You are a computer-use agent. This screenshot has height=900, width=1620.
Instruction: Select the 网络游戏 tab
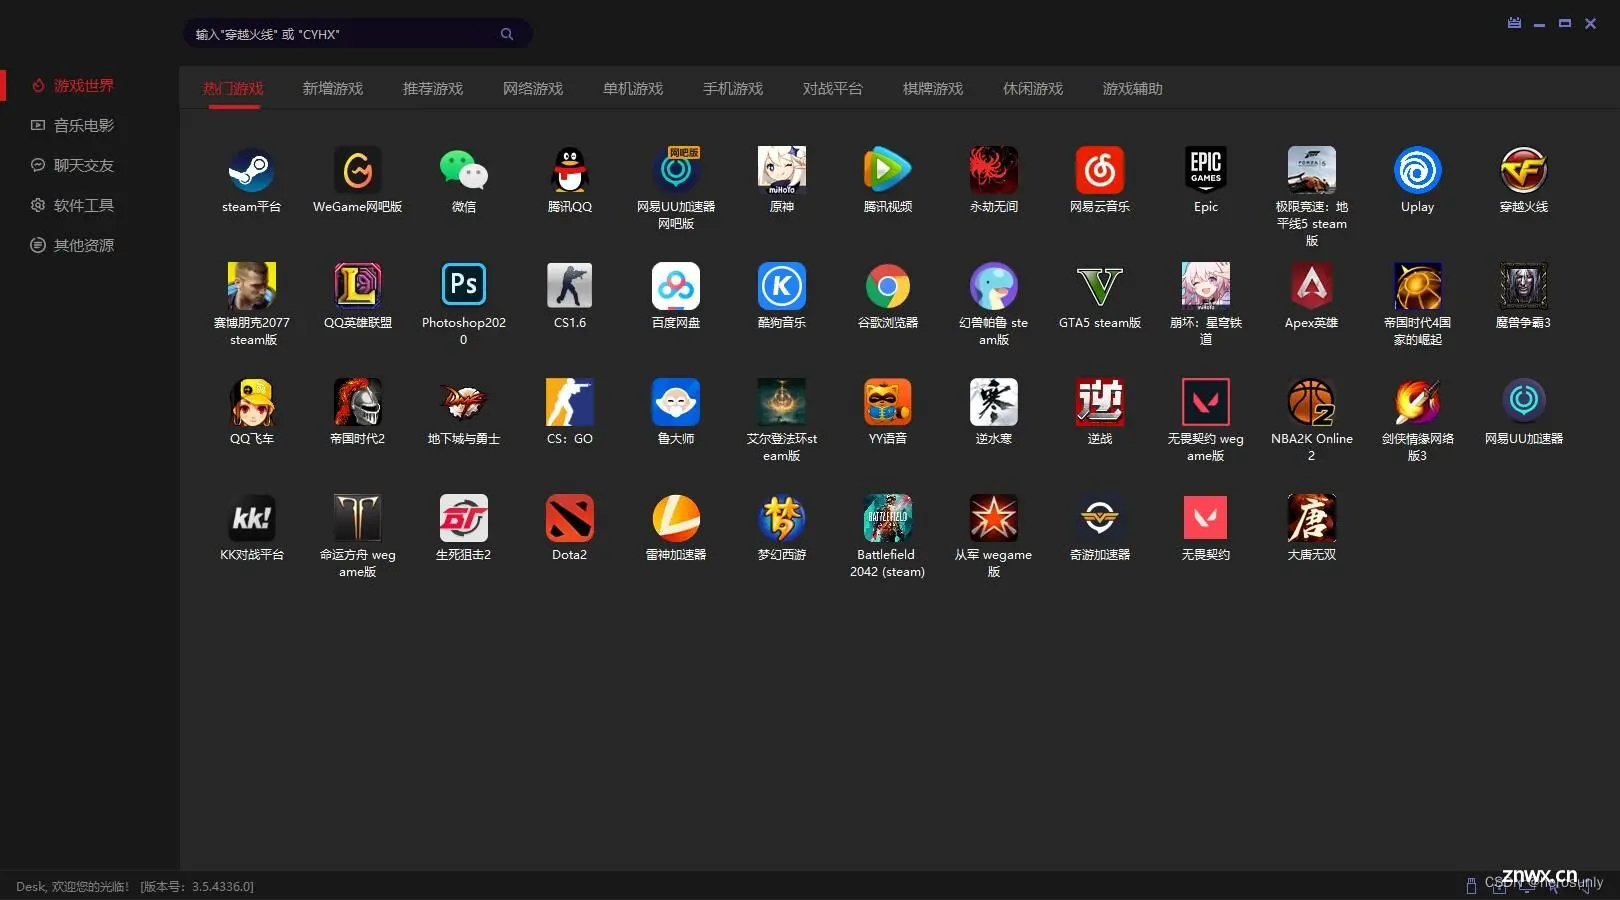[533, 89]
